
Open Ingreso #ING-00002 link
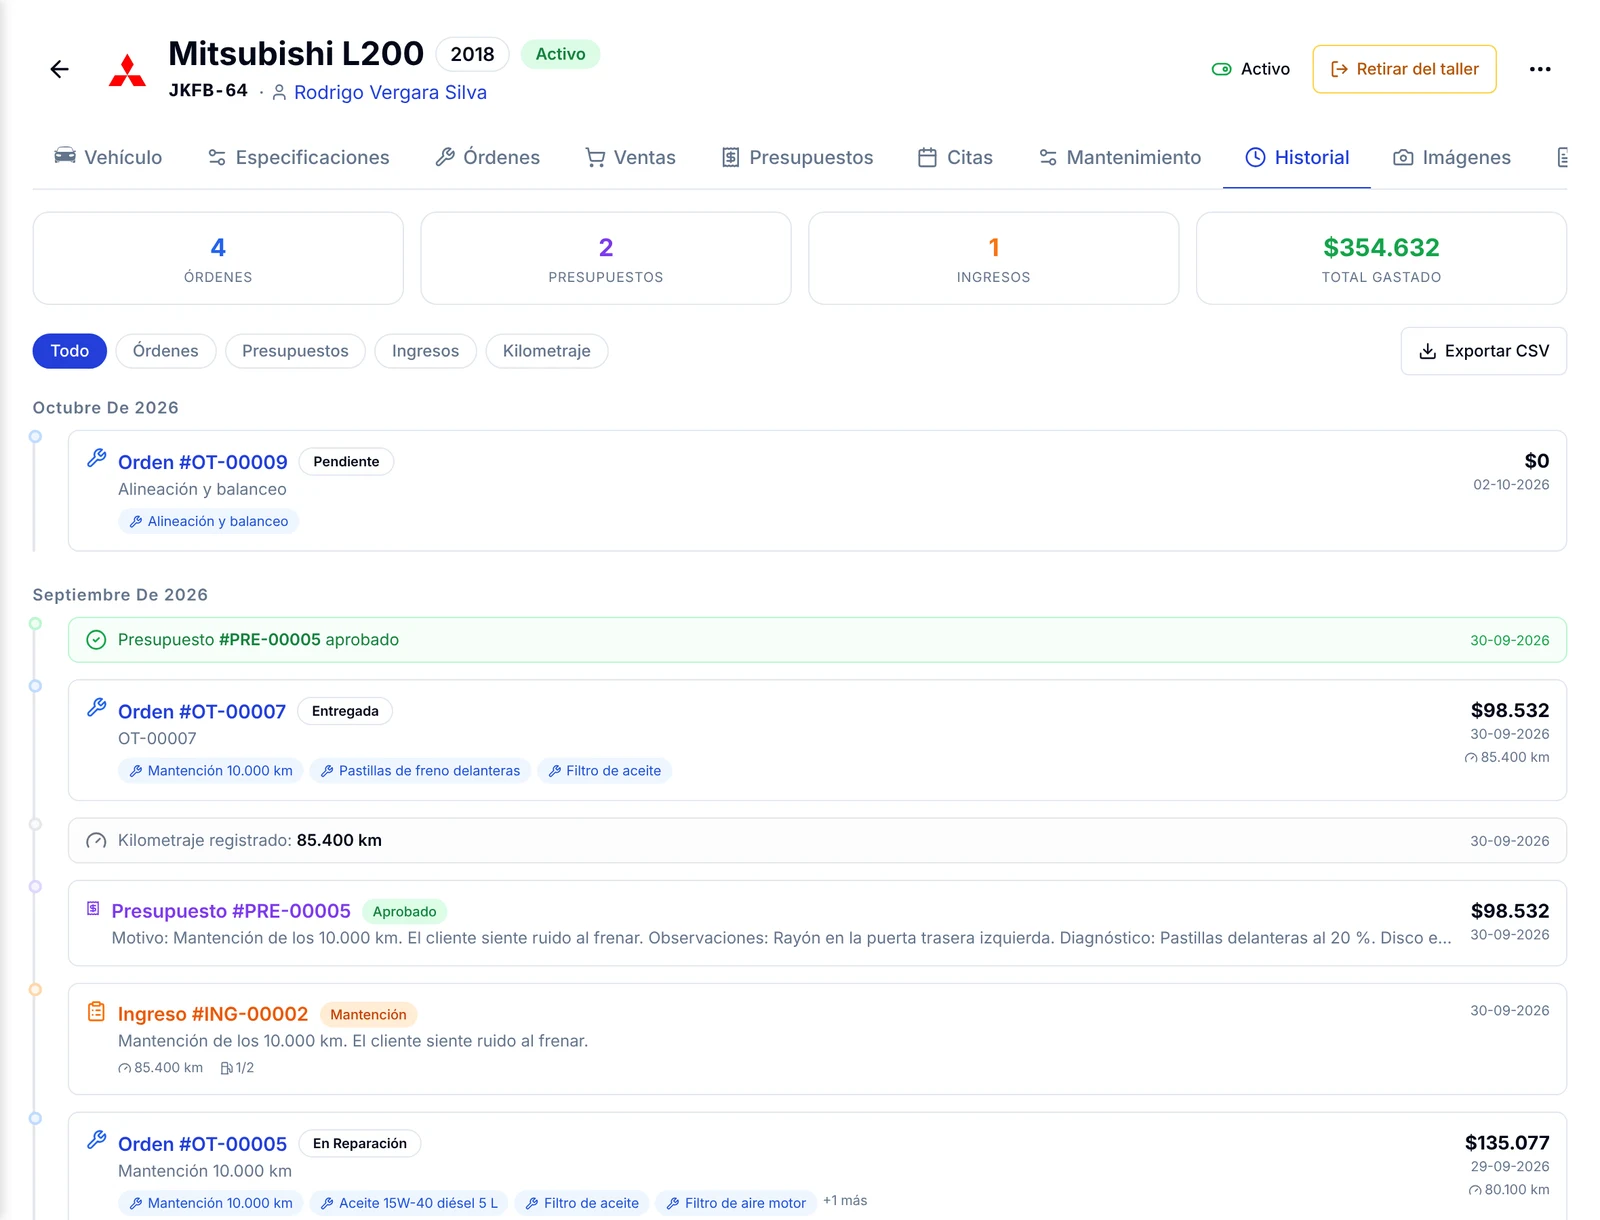click(213, 1014)
